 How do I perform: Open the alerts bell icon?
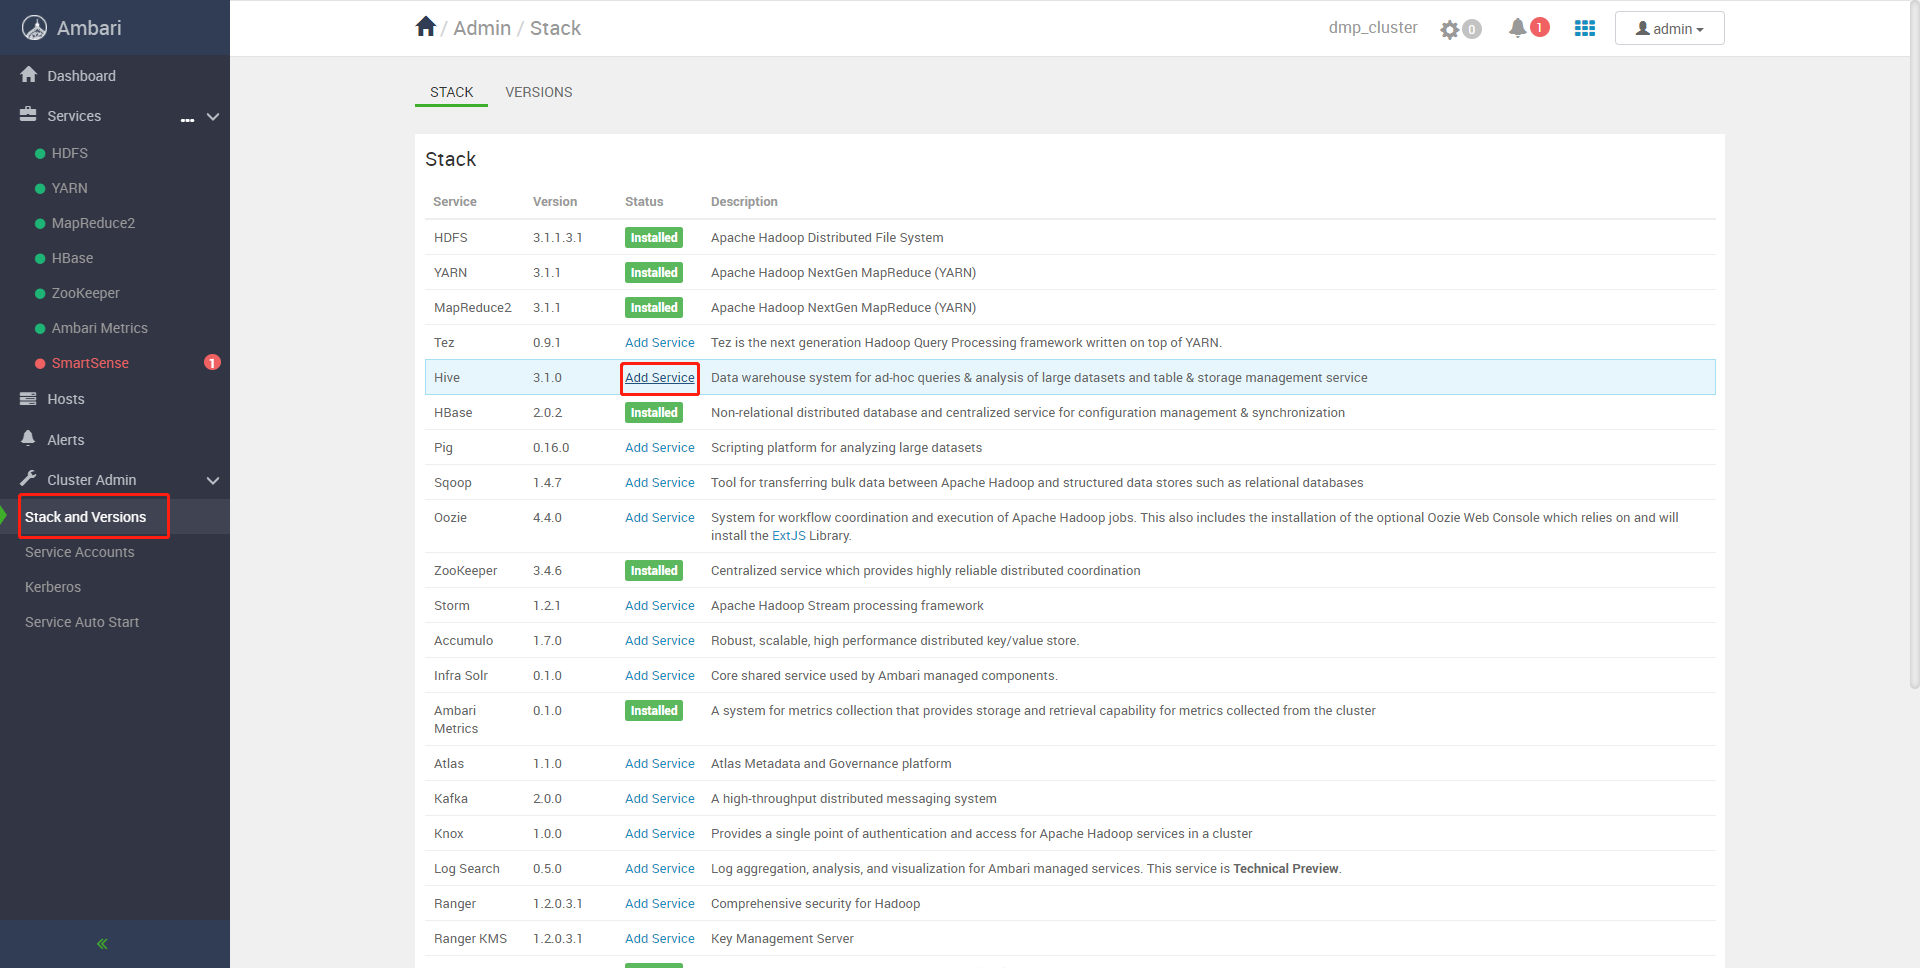1518,28
